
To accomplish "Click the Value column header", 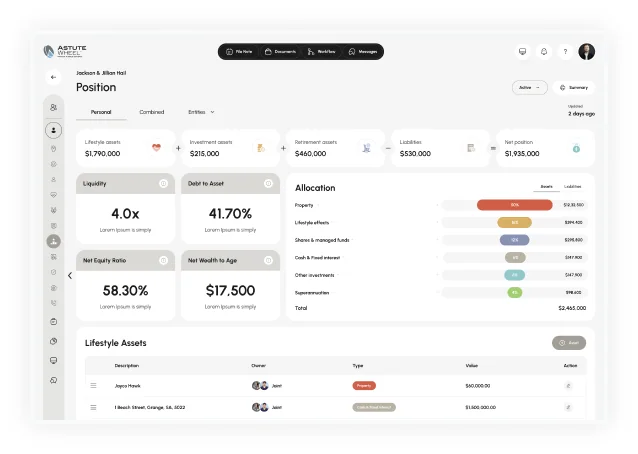I will [472, 365].
